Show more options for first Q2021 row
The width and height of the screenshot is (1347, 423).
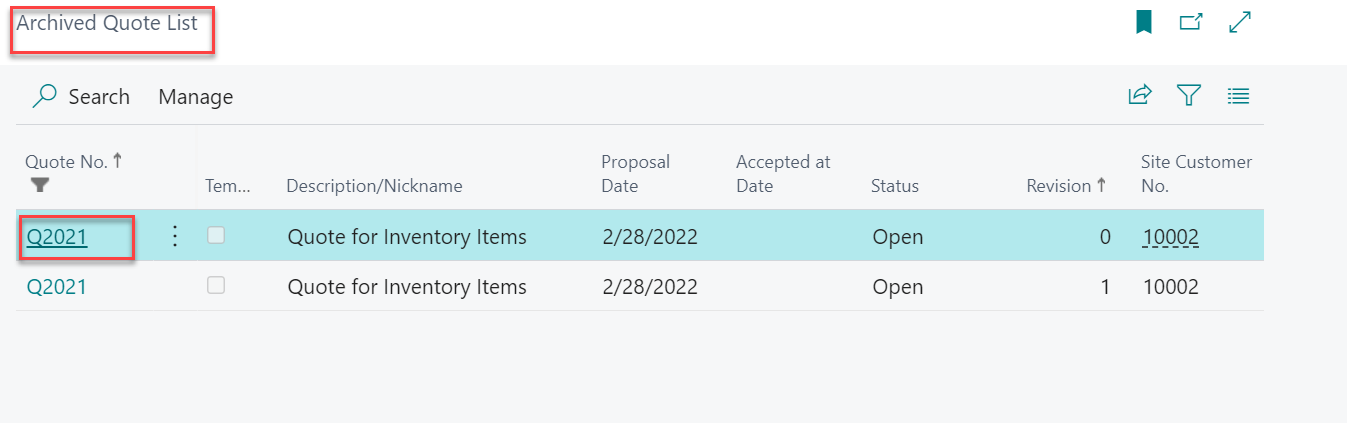(175, 236)
